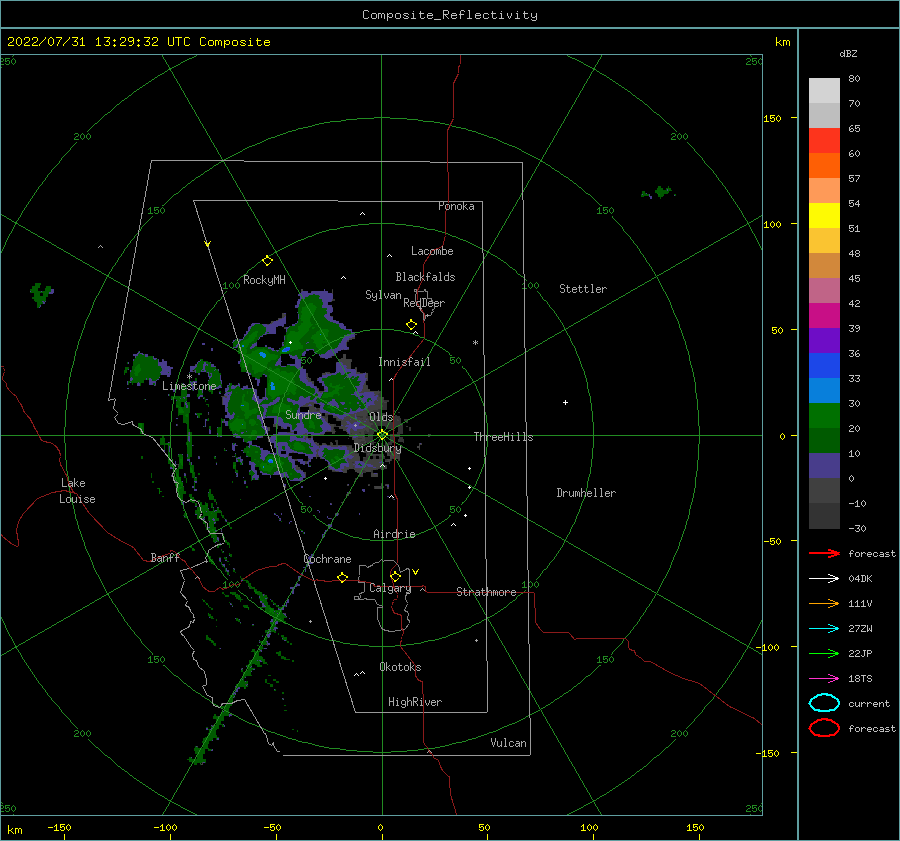Viewport: 900px width, 841px height.
Task: Click the orange 111V arrow icon
Action: (x=824, y=603)
